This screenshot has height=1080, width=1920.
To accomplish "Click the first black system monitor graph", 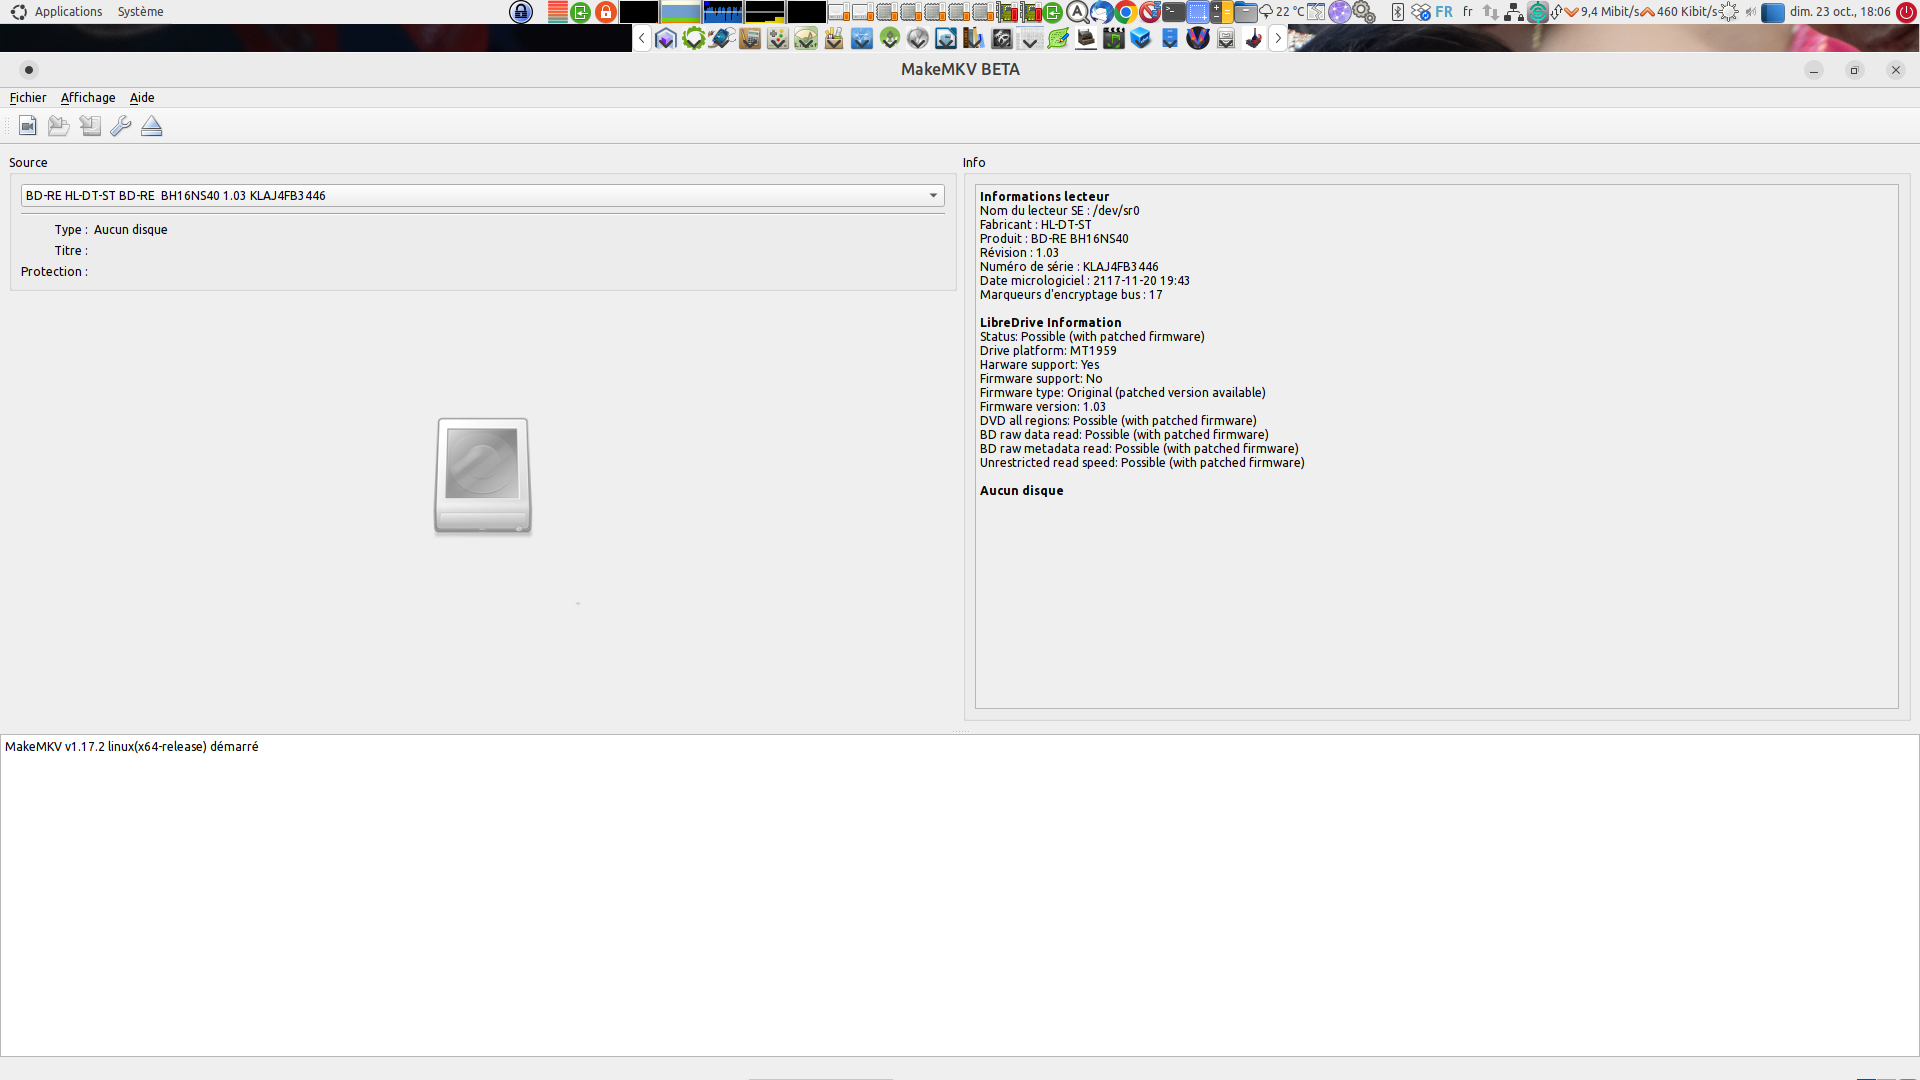I will [639, 12].
